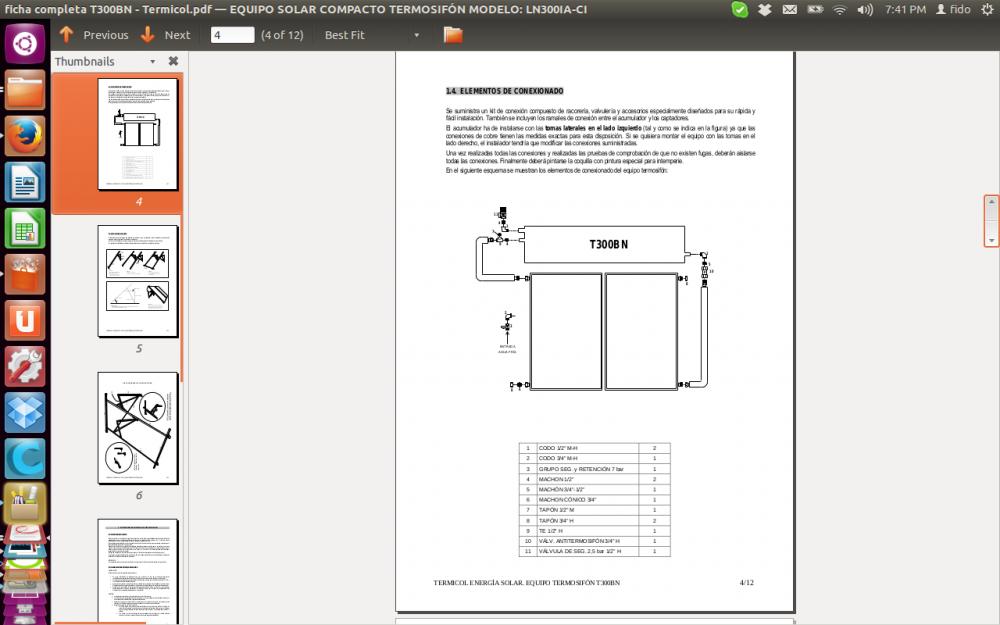Click the page footer number '4/12'

(x=747, y=582)
